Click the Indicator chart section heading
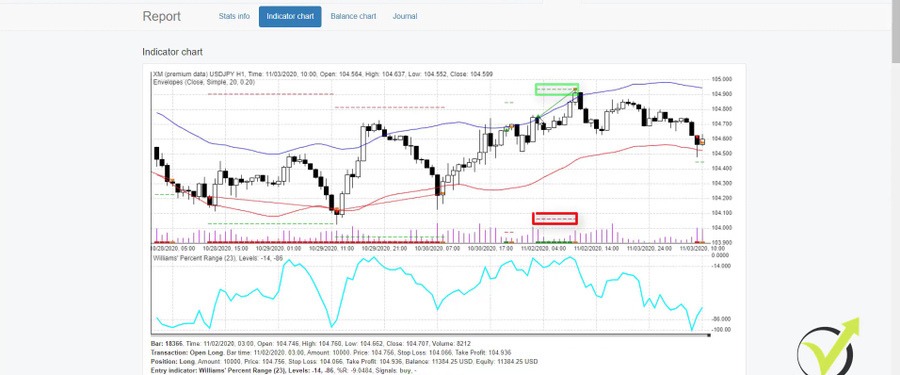Image resolution: width=900 pixels, height=375 pixels. coord(172,52)
